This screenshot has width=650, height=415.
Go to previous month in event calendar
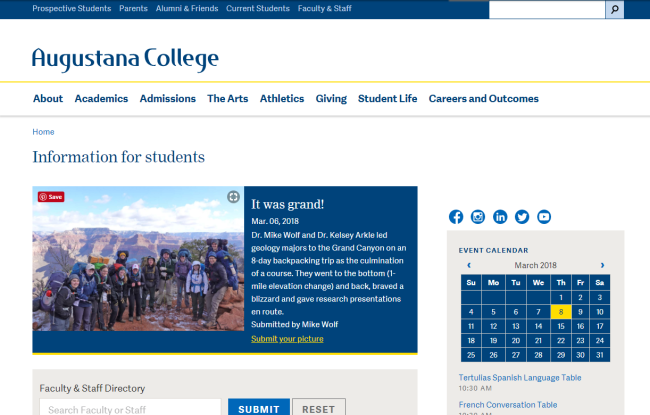tap(469, 265)
